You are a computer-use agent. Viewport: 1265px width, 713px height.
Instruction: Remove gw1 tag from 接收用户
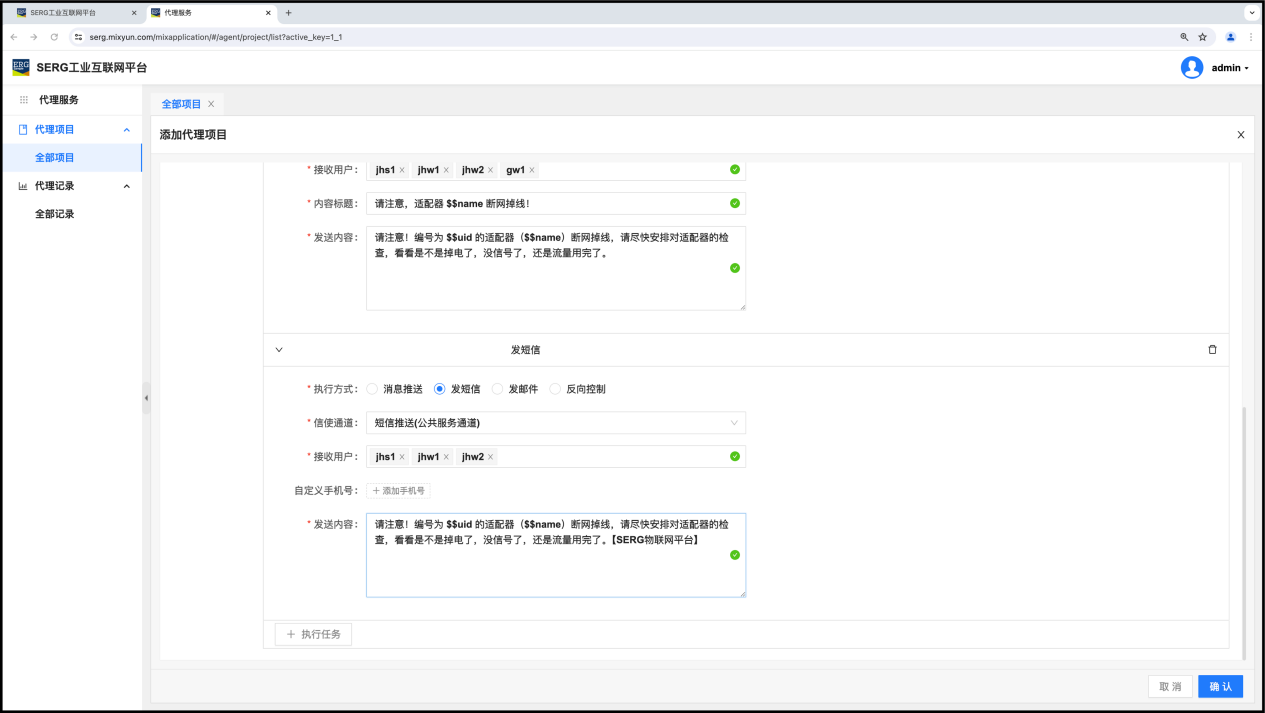(532, 170)
